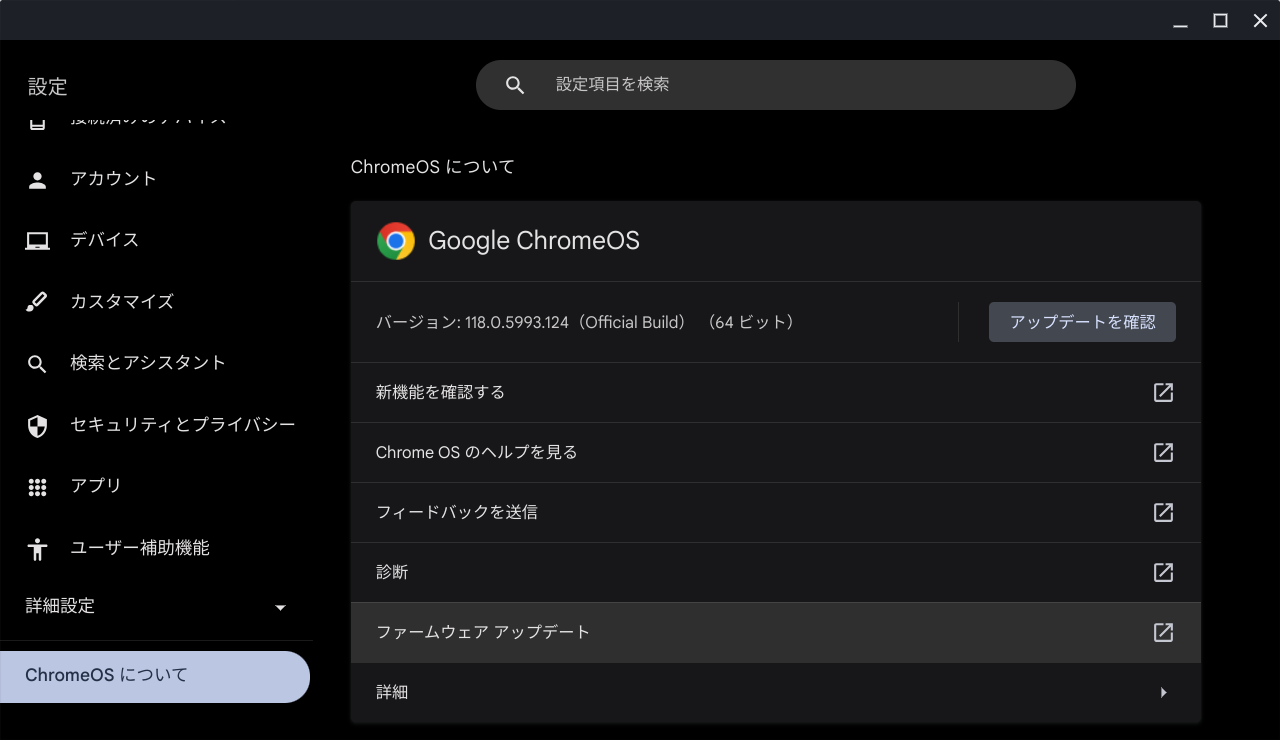1280x740 pixels.
Task: Click the デバイス laptop icon
Action: [x=37, y=239]
